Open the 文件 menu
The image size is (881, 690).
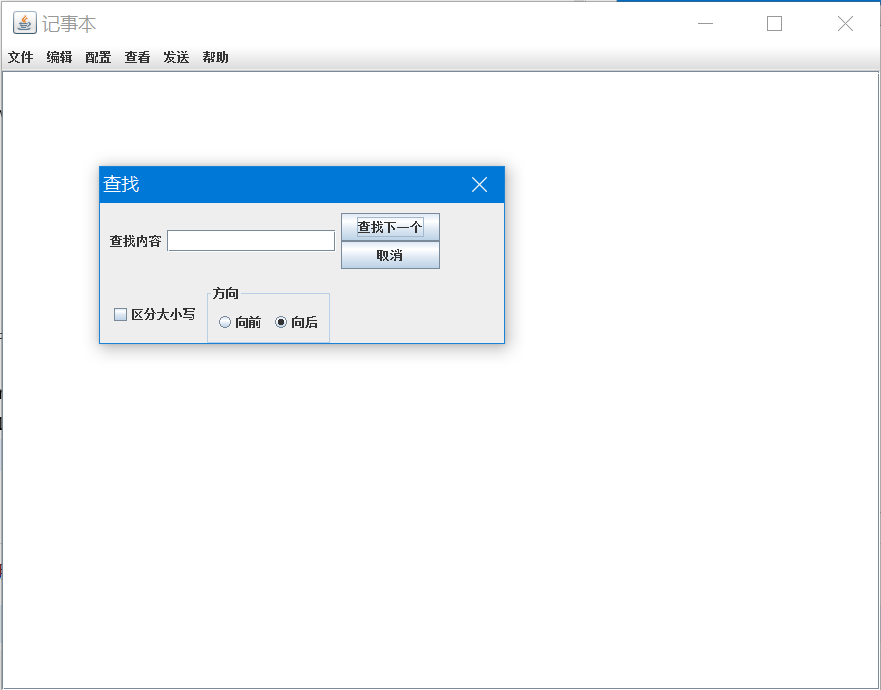[20, 57]
